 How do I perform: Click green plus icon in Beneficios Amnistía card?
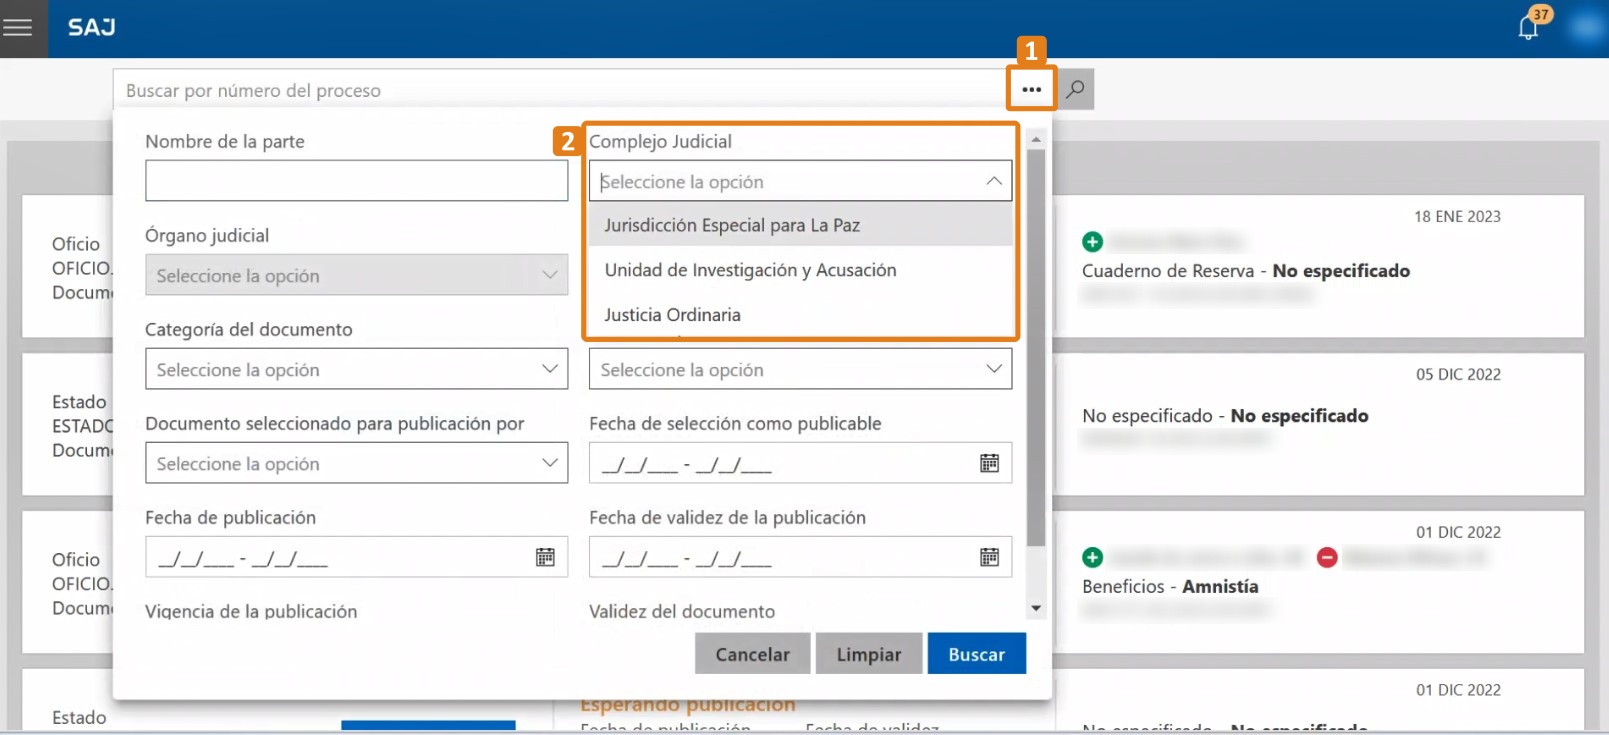pos(1092,557)
